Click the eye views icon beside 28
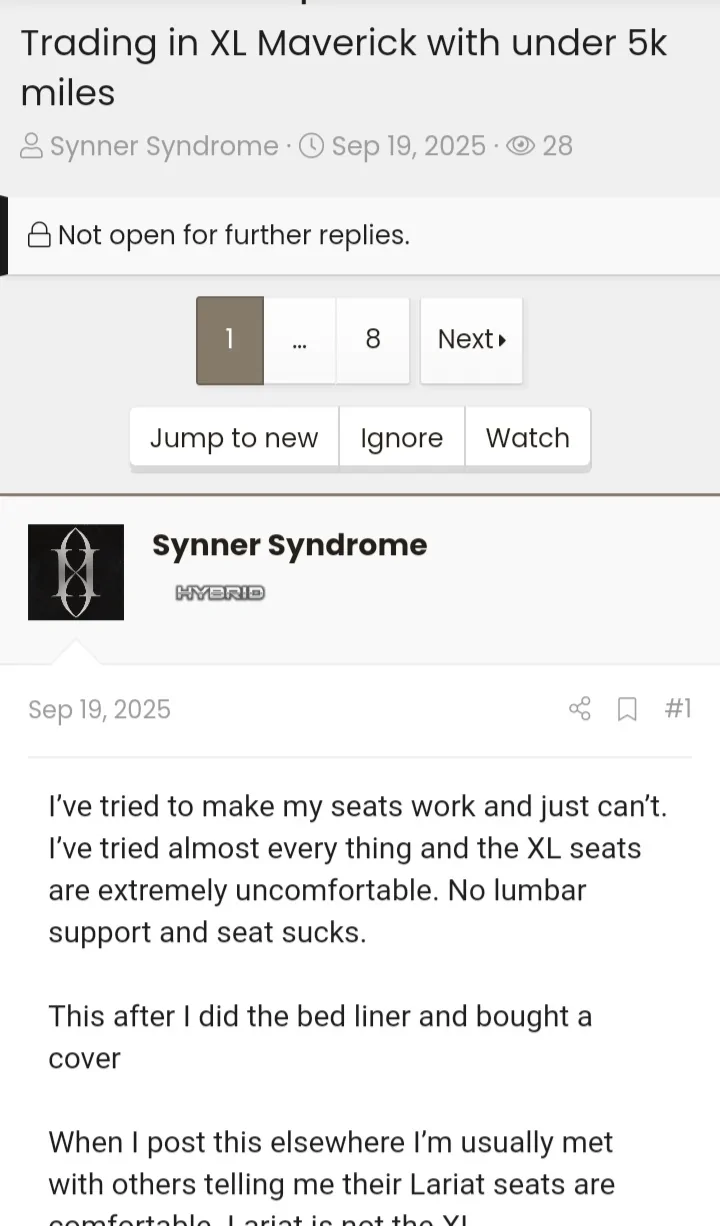 520,146
